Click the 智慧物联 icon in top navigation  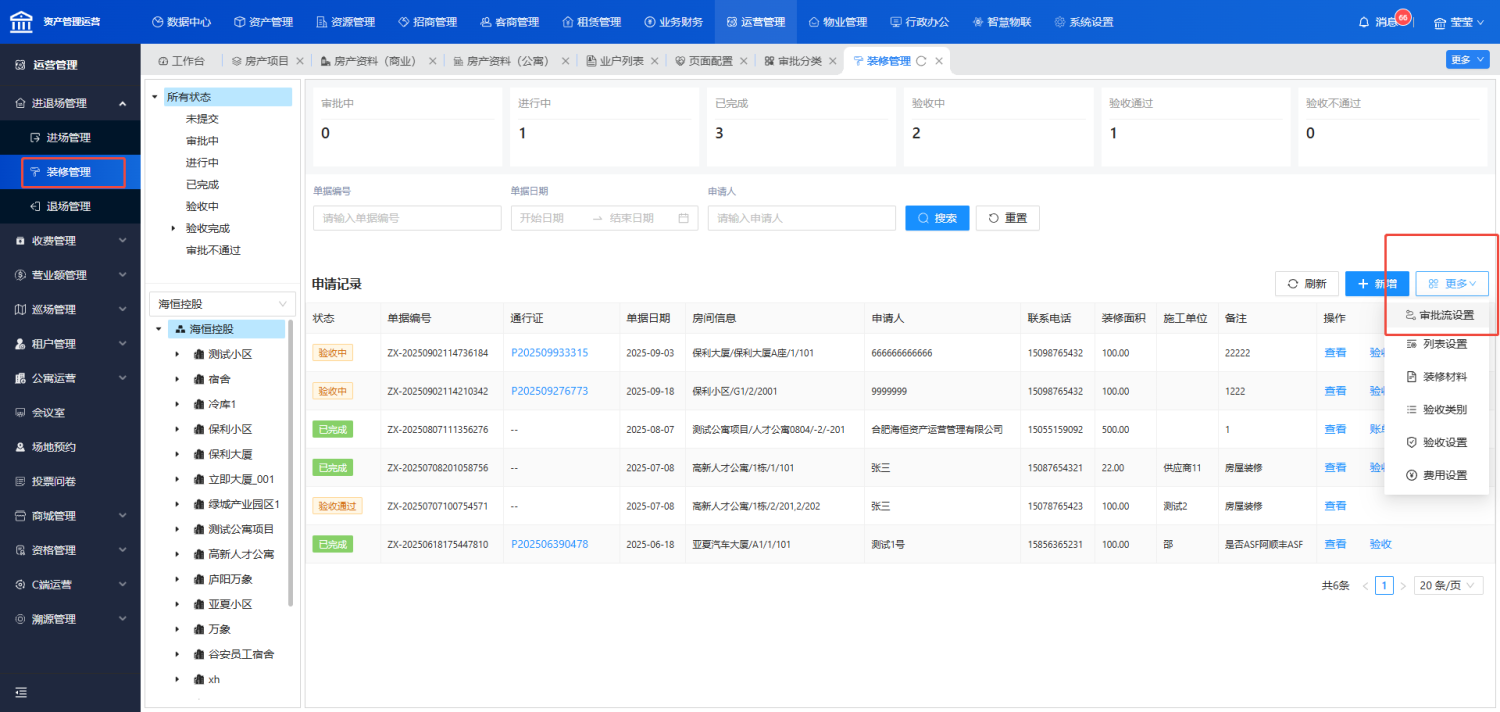coord(978,22)
